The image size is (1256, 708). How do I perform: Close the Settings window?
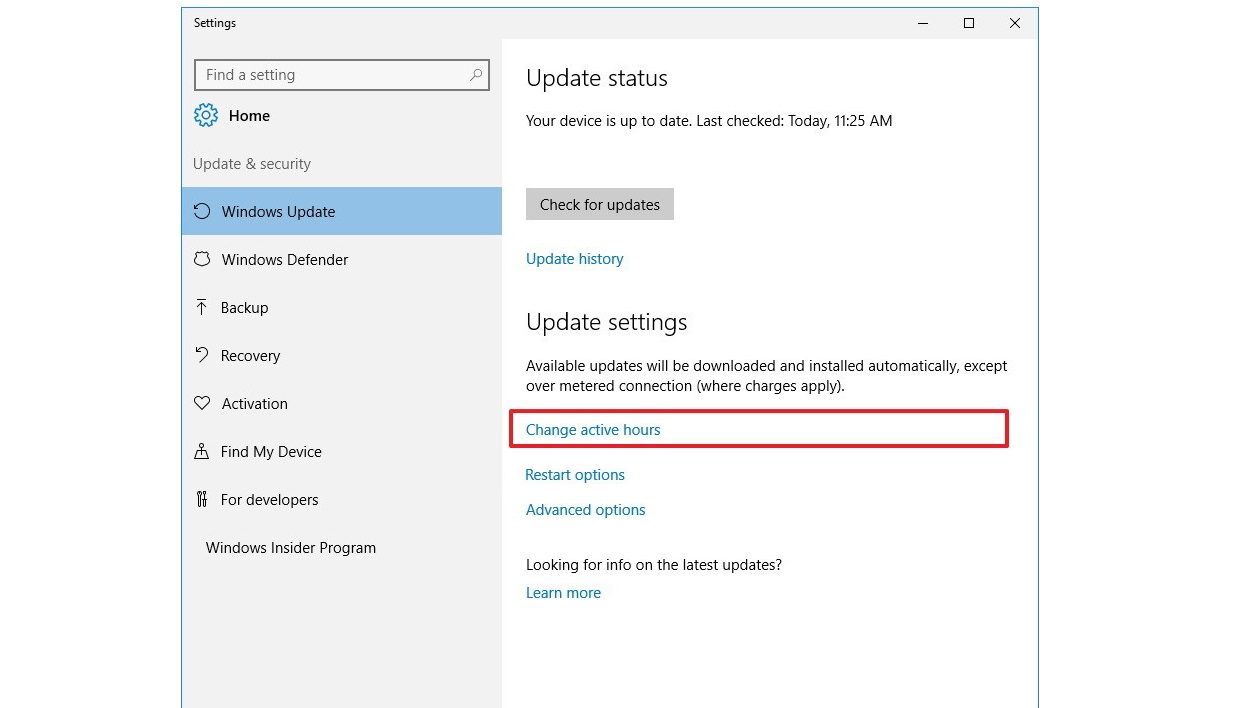(x=1014, y=23)
